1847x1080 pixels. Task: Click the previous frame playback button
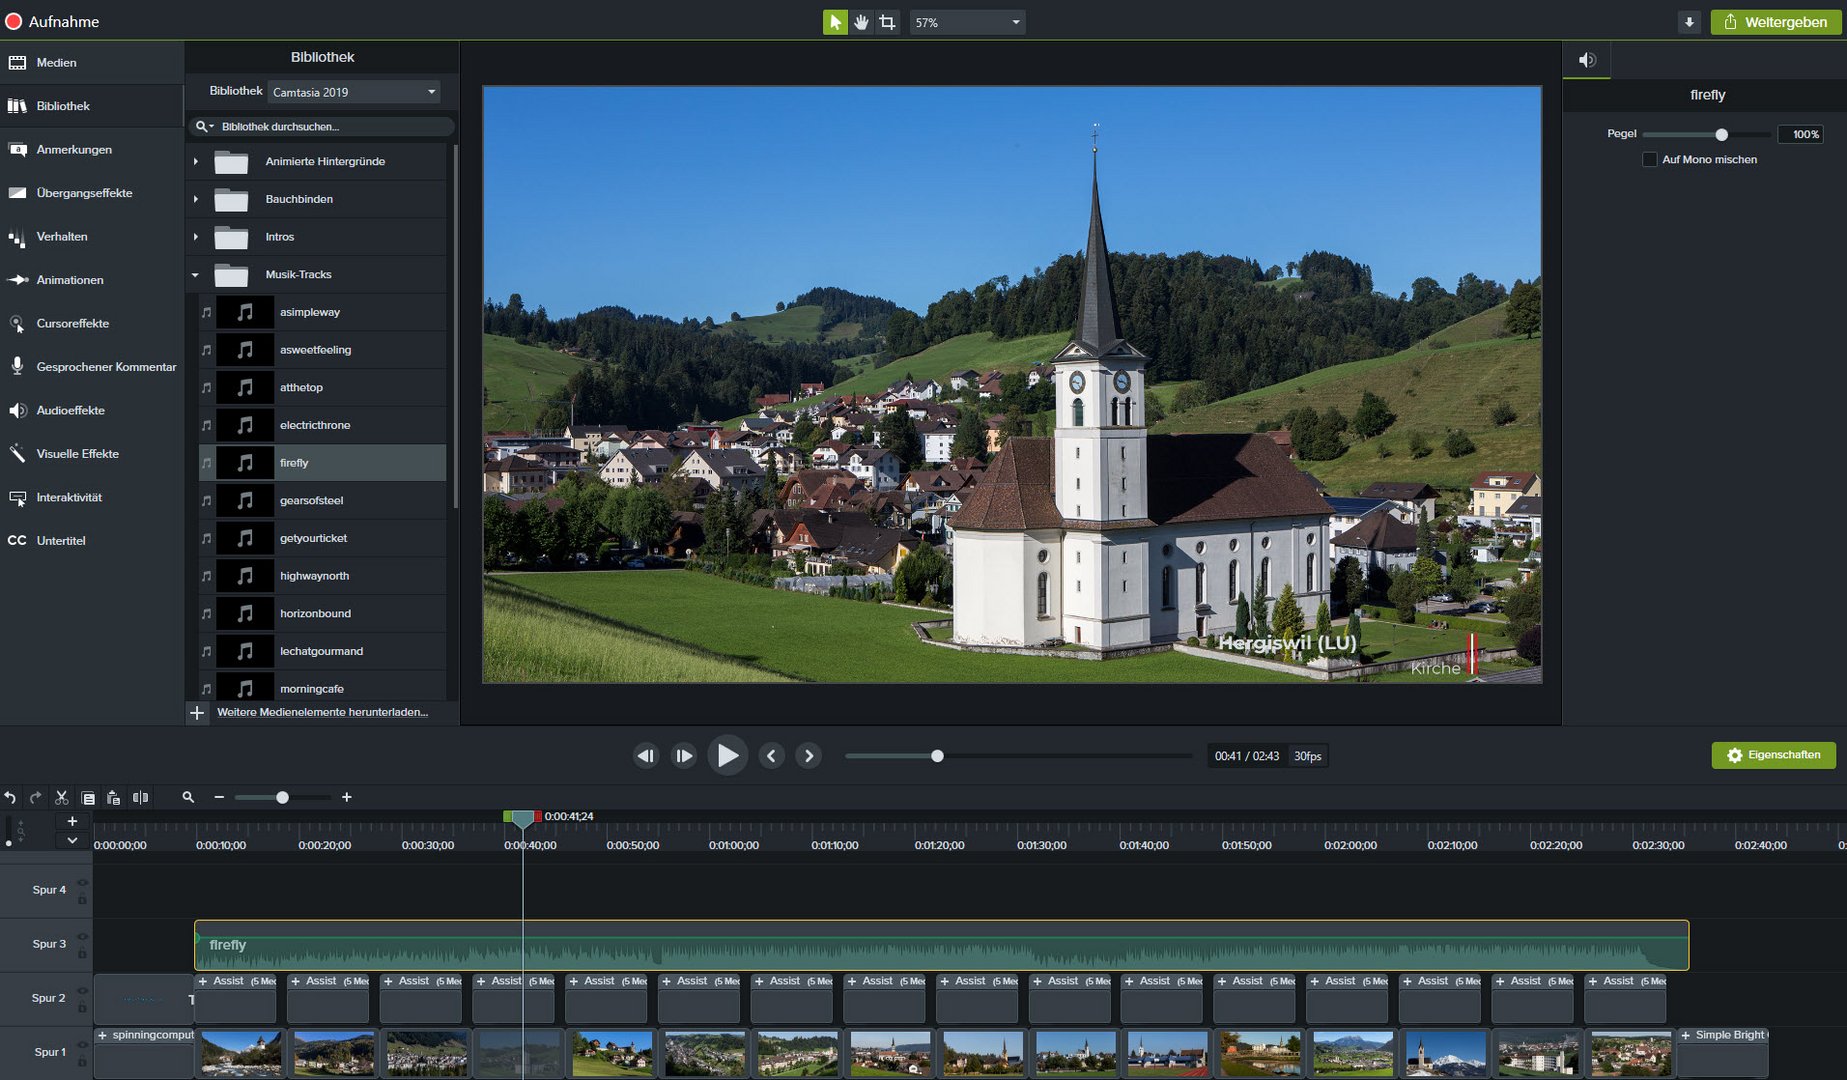[x=646, y=756]
